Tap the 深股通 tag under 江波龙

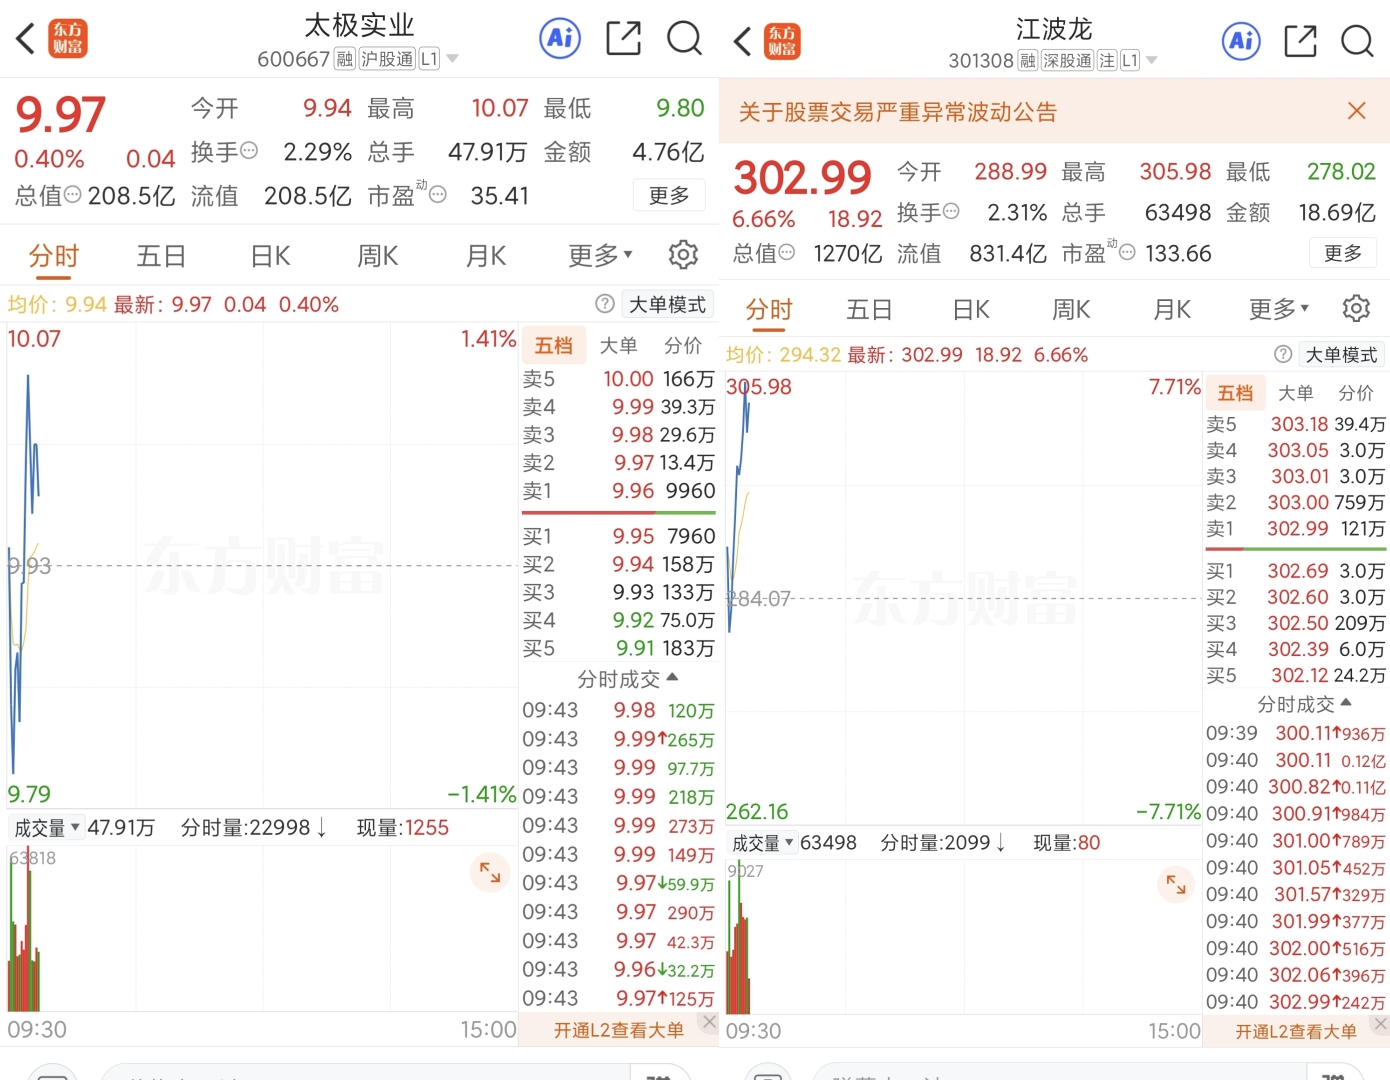1067,61
